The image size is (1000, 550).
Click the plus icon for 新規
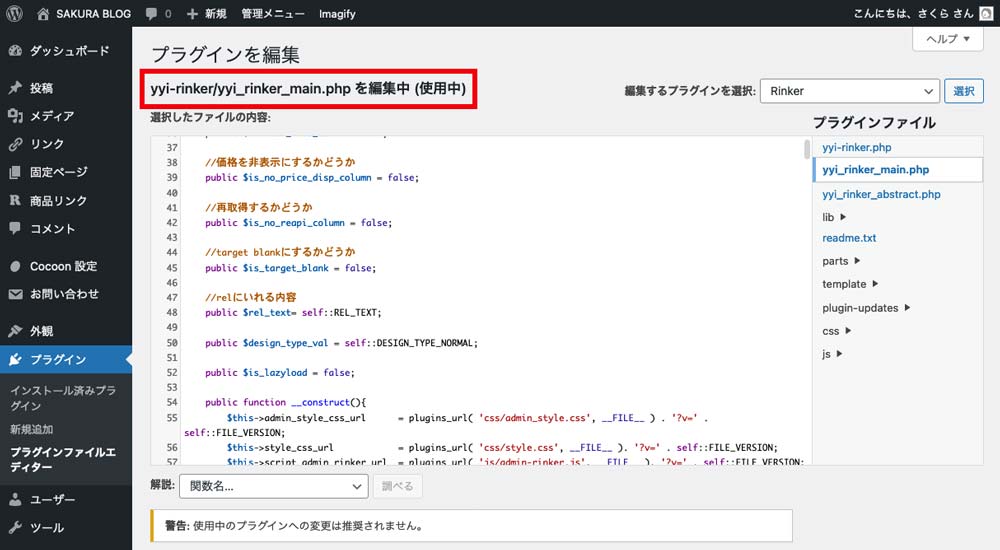pyautogui.click(x=192, y=13)
